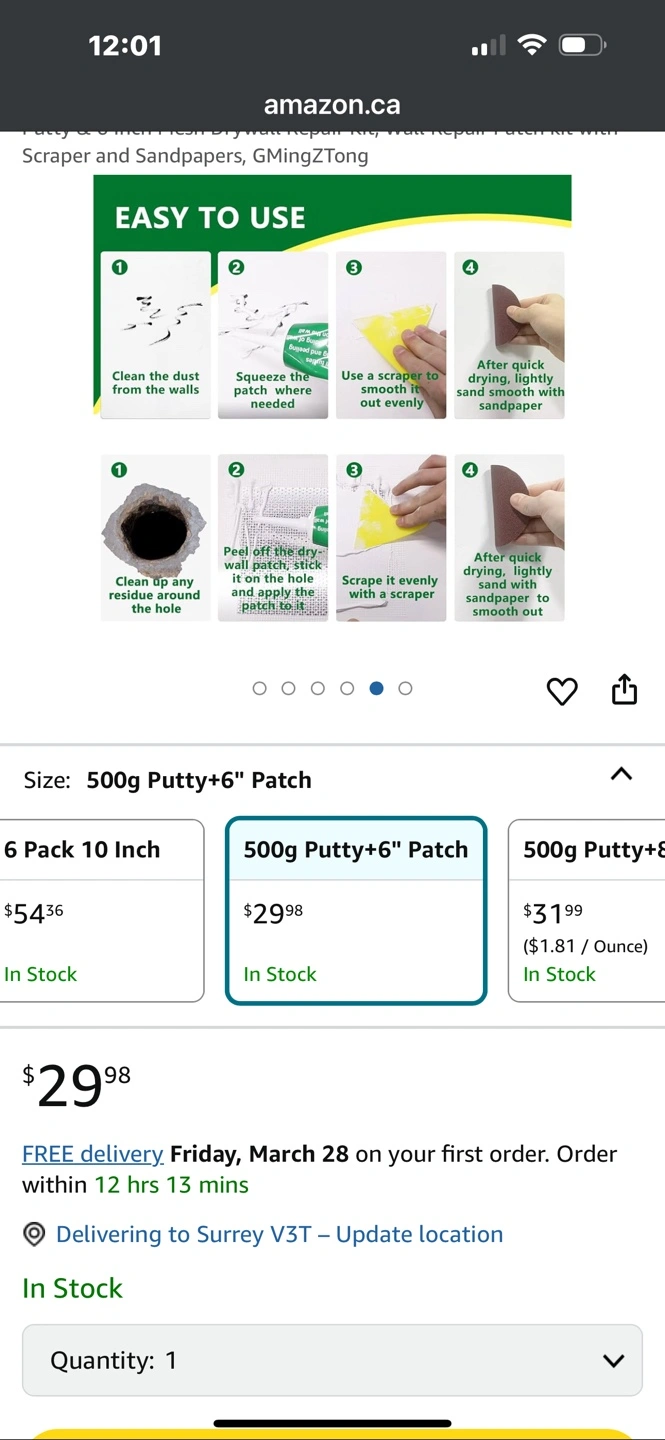Open the FREE delivery link
This screenshot has width=665, height=1440.
pyautogui.click(x=93, y=1154)
